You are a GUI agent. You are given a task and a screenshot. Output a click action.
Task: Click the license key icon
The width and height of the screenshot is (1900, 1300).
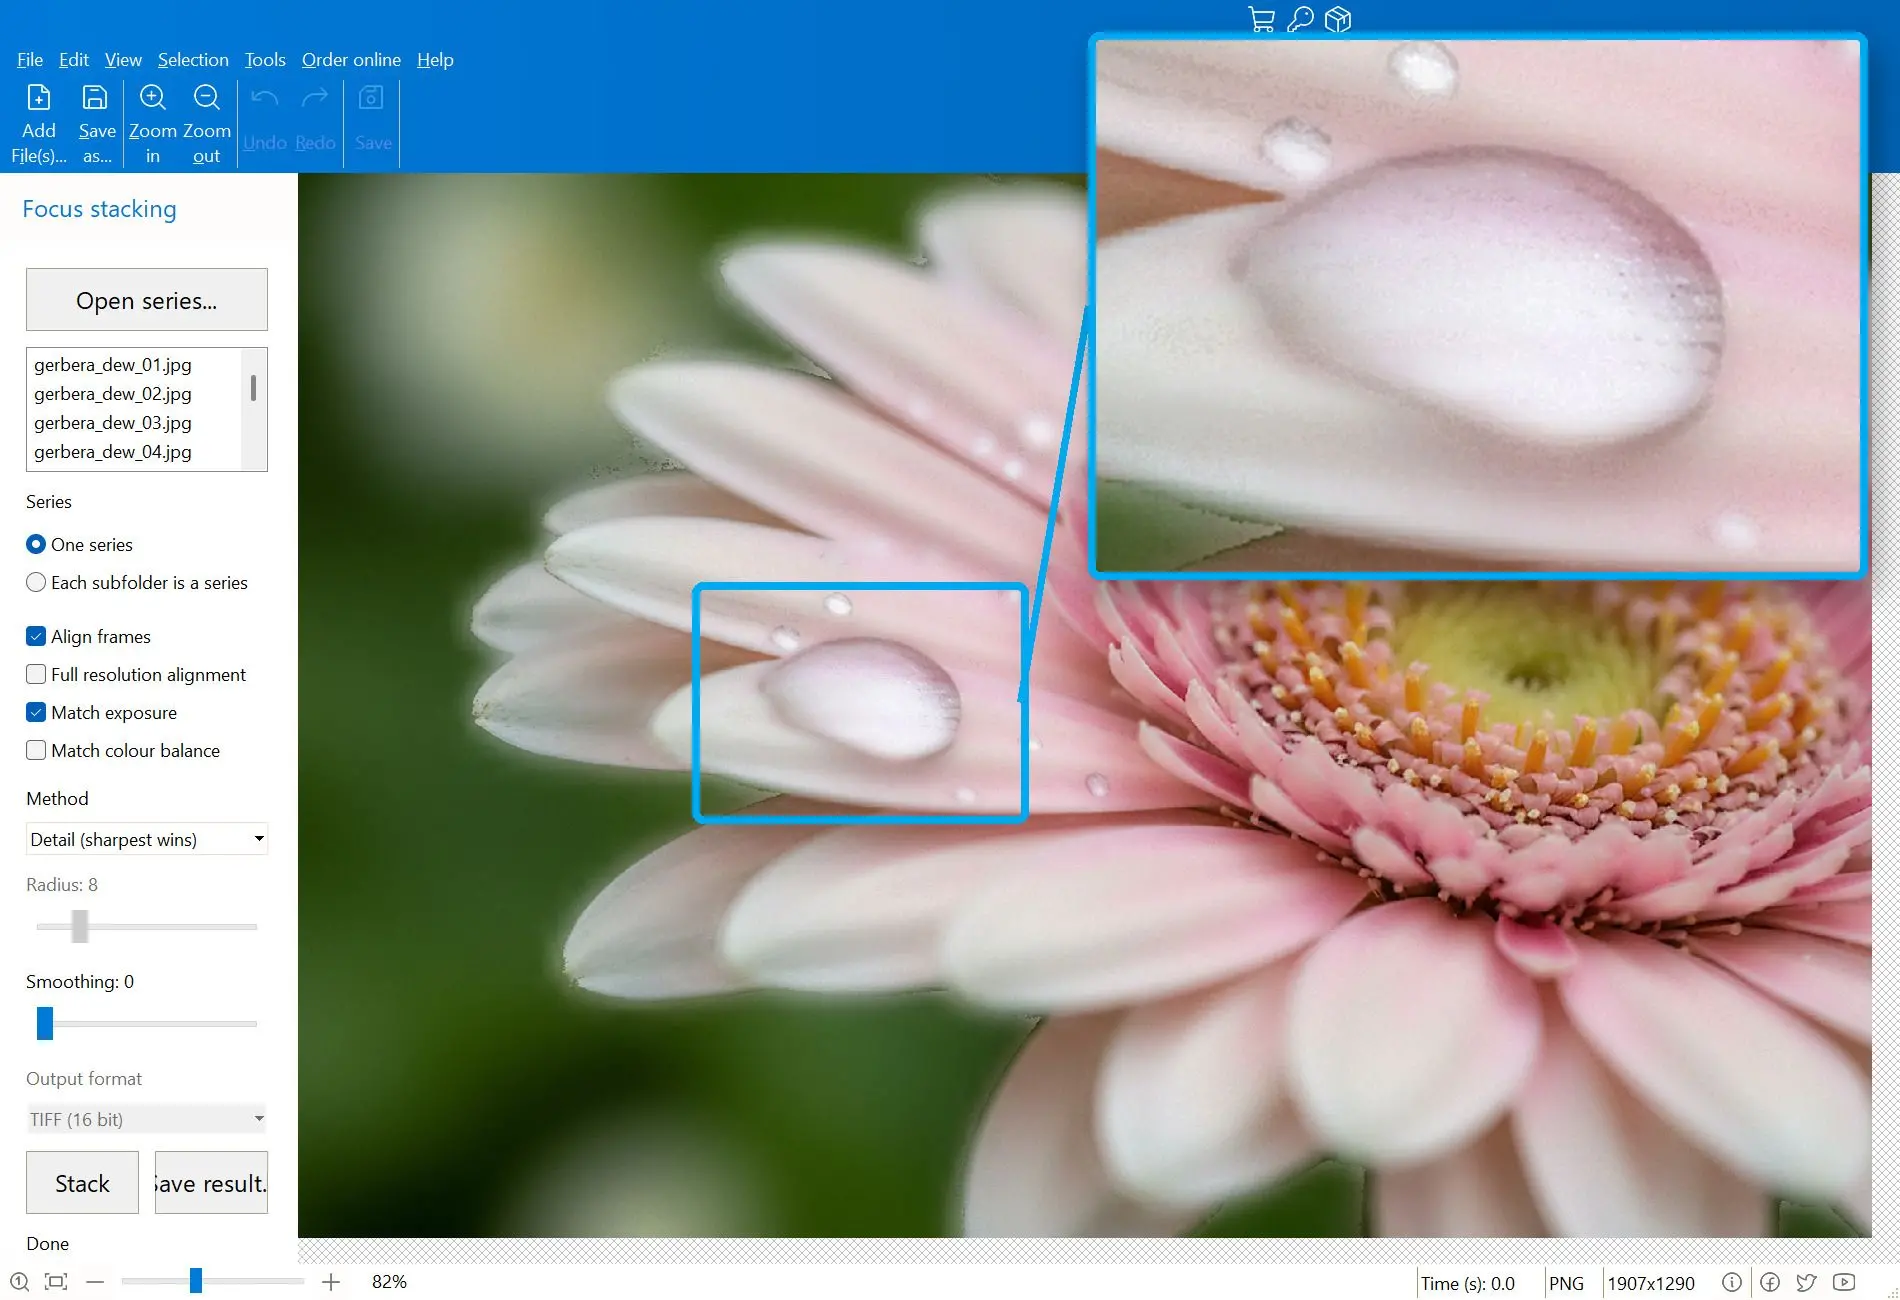(1300, 19)
